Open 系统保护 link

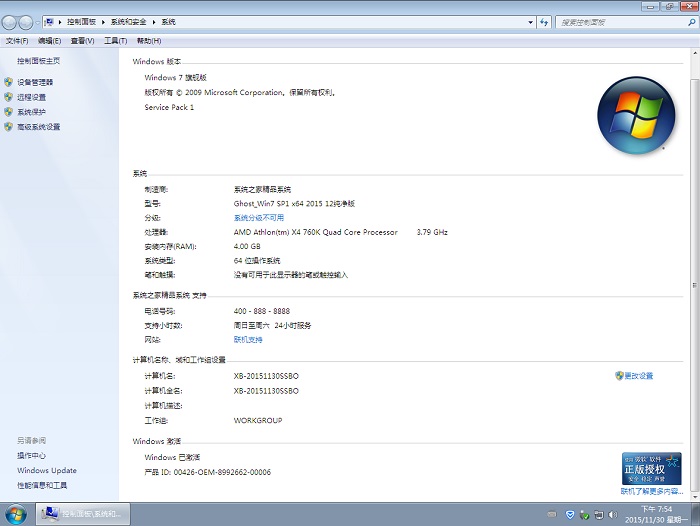click(x=31, y=112)
